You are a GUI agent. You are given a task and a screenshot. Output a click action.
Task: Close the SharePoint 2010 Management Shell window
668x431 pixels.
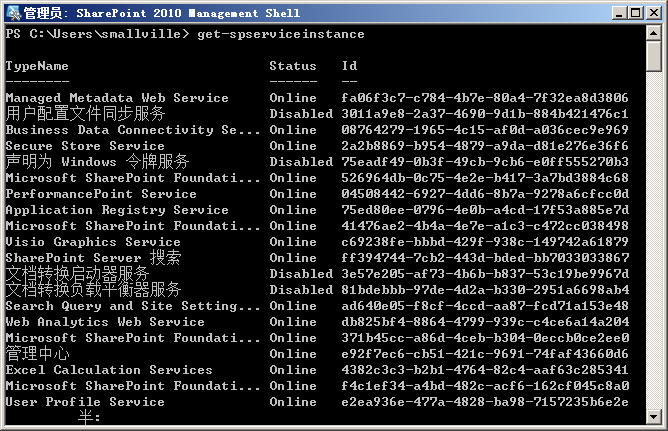click(653, 13)
